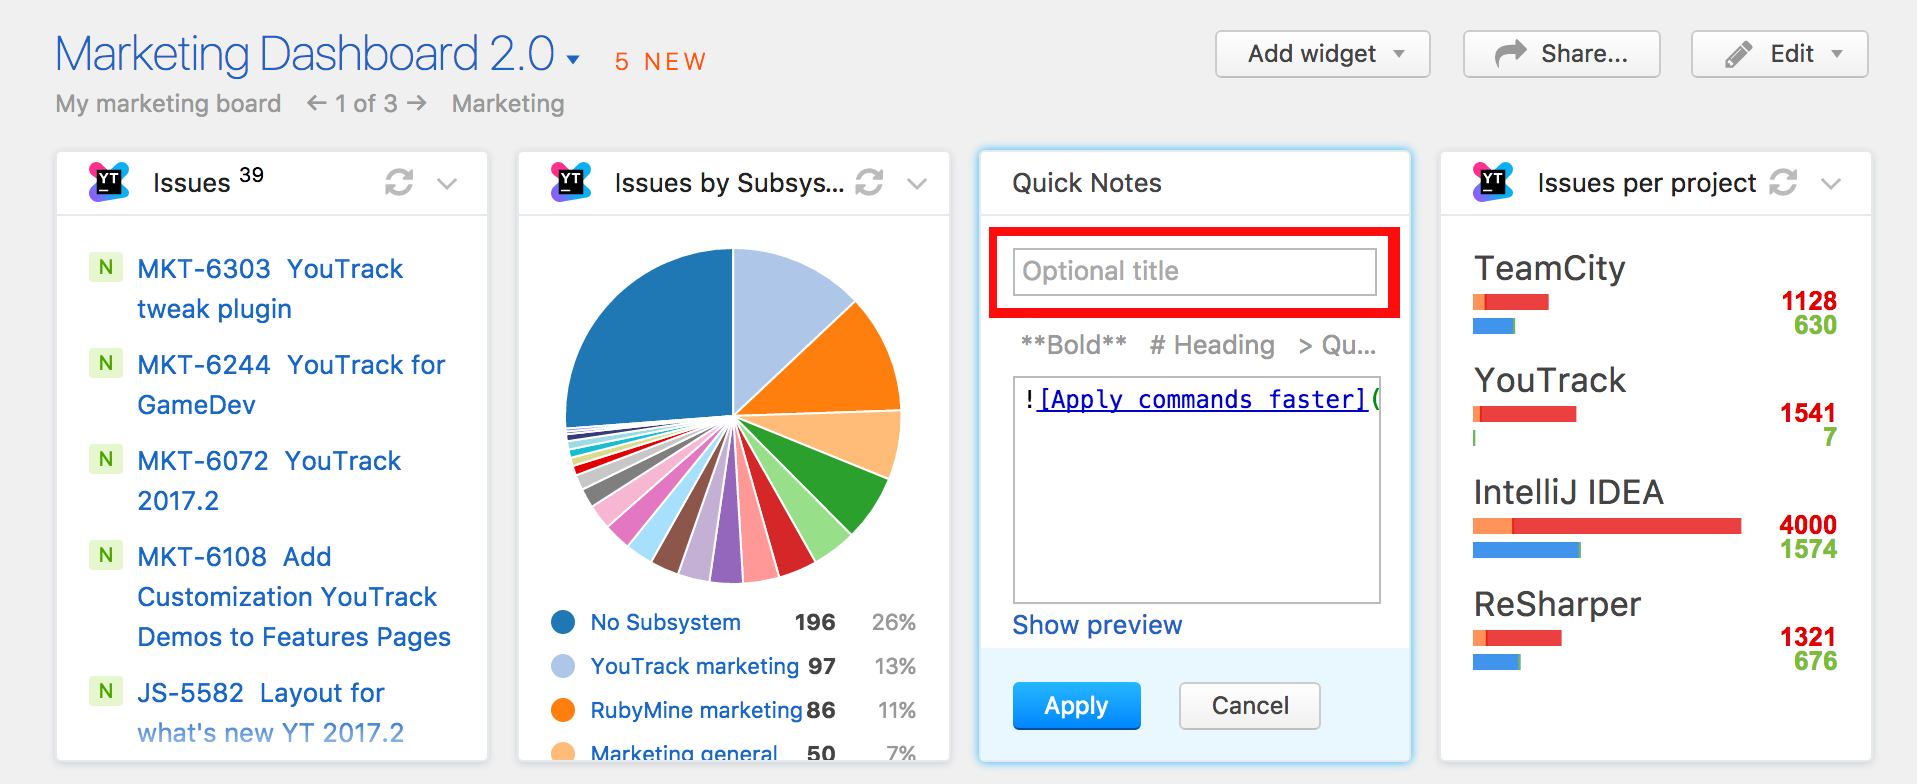
Task: Open issue MKT-6303 YouTrack tweak plugin
Action: point(270,289)
